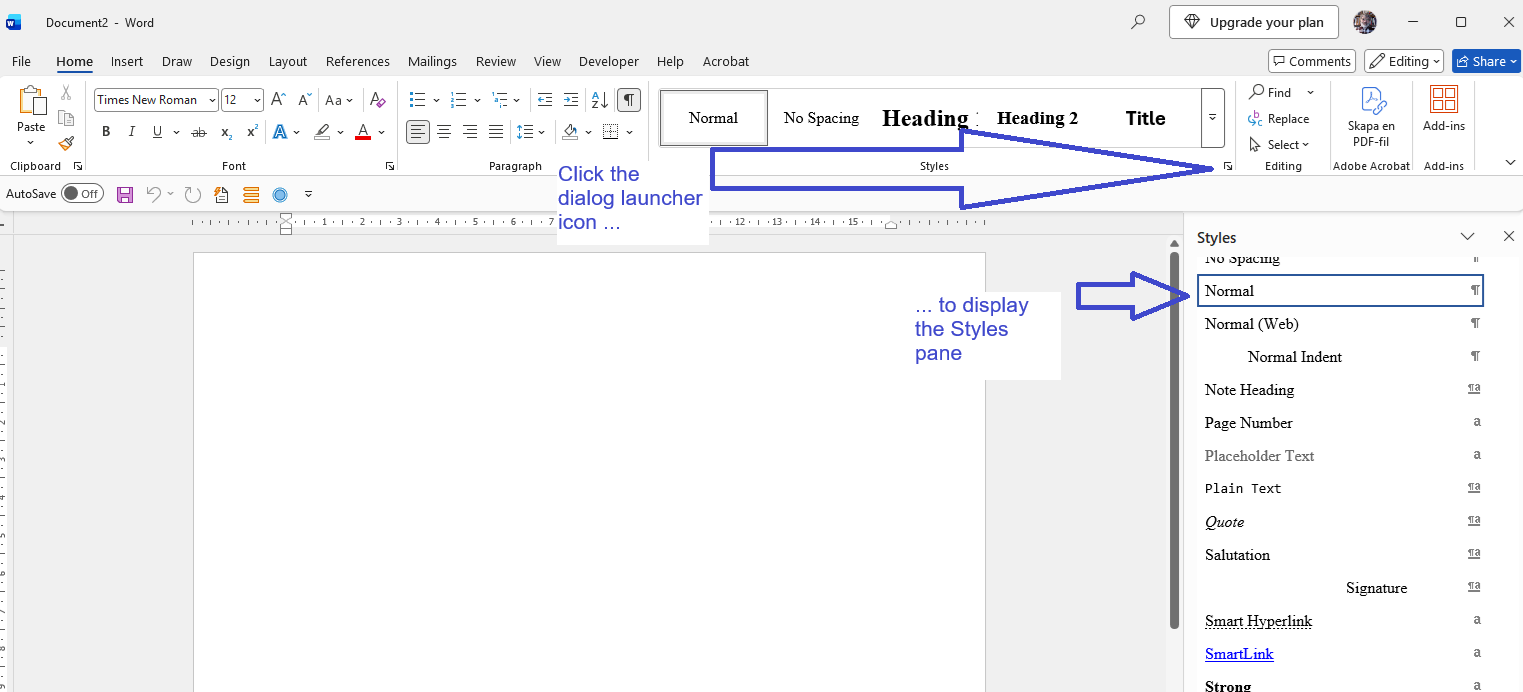Screen dimensions: 1523x692
Task: Apply italic formatting
Action: pyautogui.click(x=131, y=132)
